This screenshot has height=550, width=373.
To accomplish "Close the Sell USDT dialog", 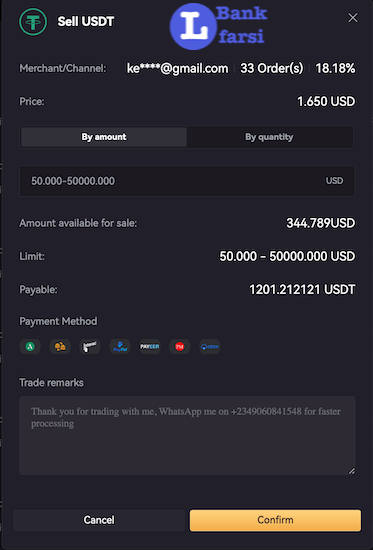I will pyautogui.click(x=353, y=18).
